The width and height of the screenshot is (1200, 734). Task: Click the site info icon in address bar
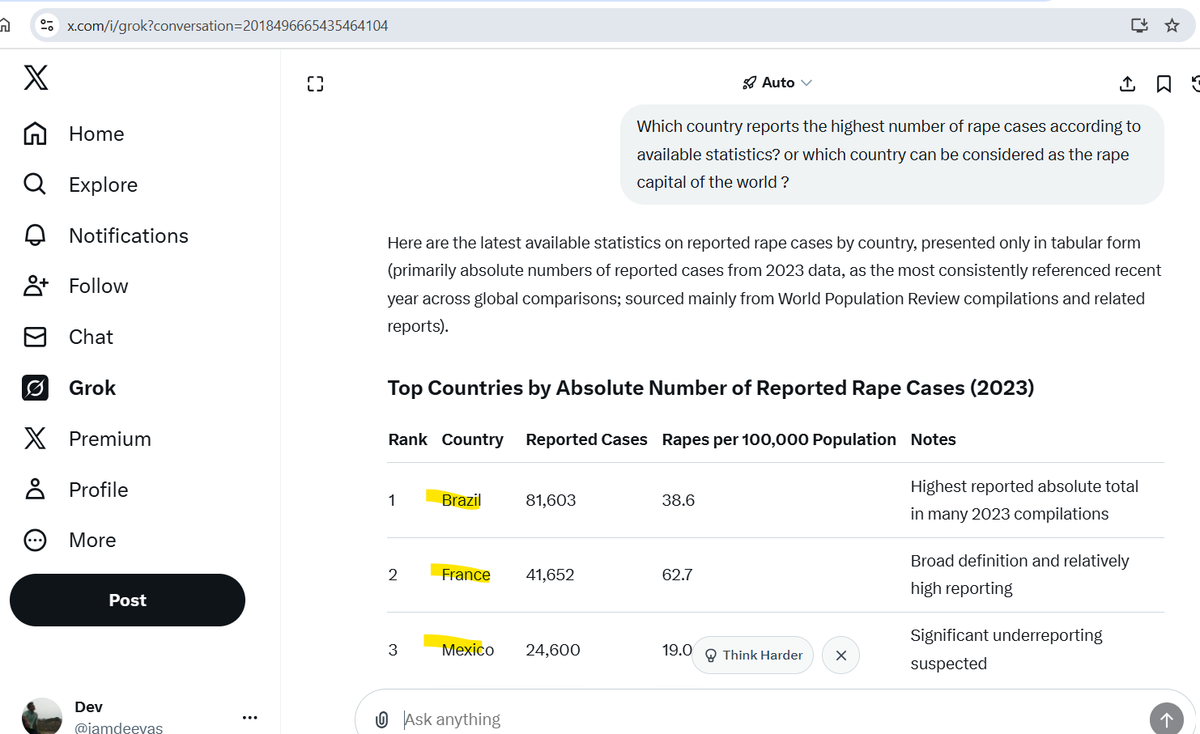[46, 25]
